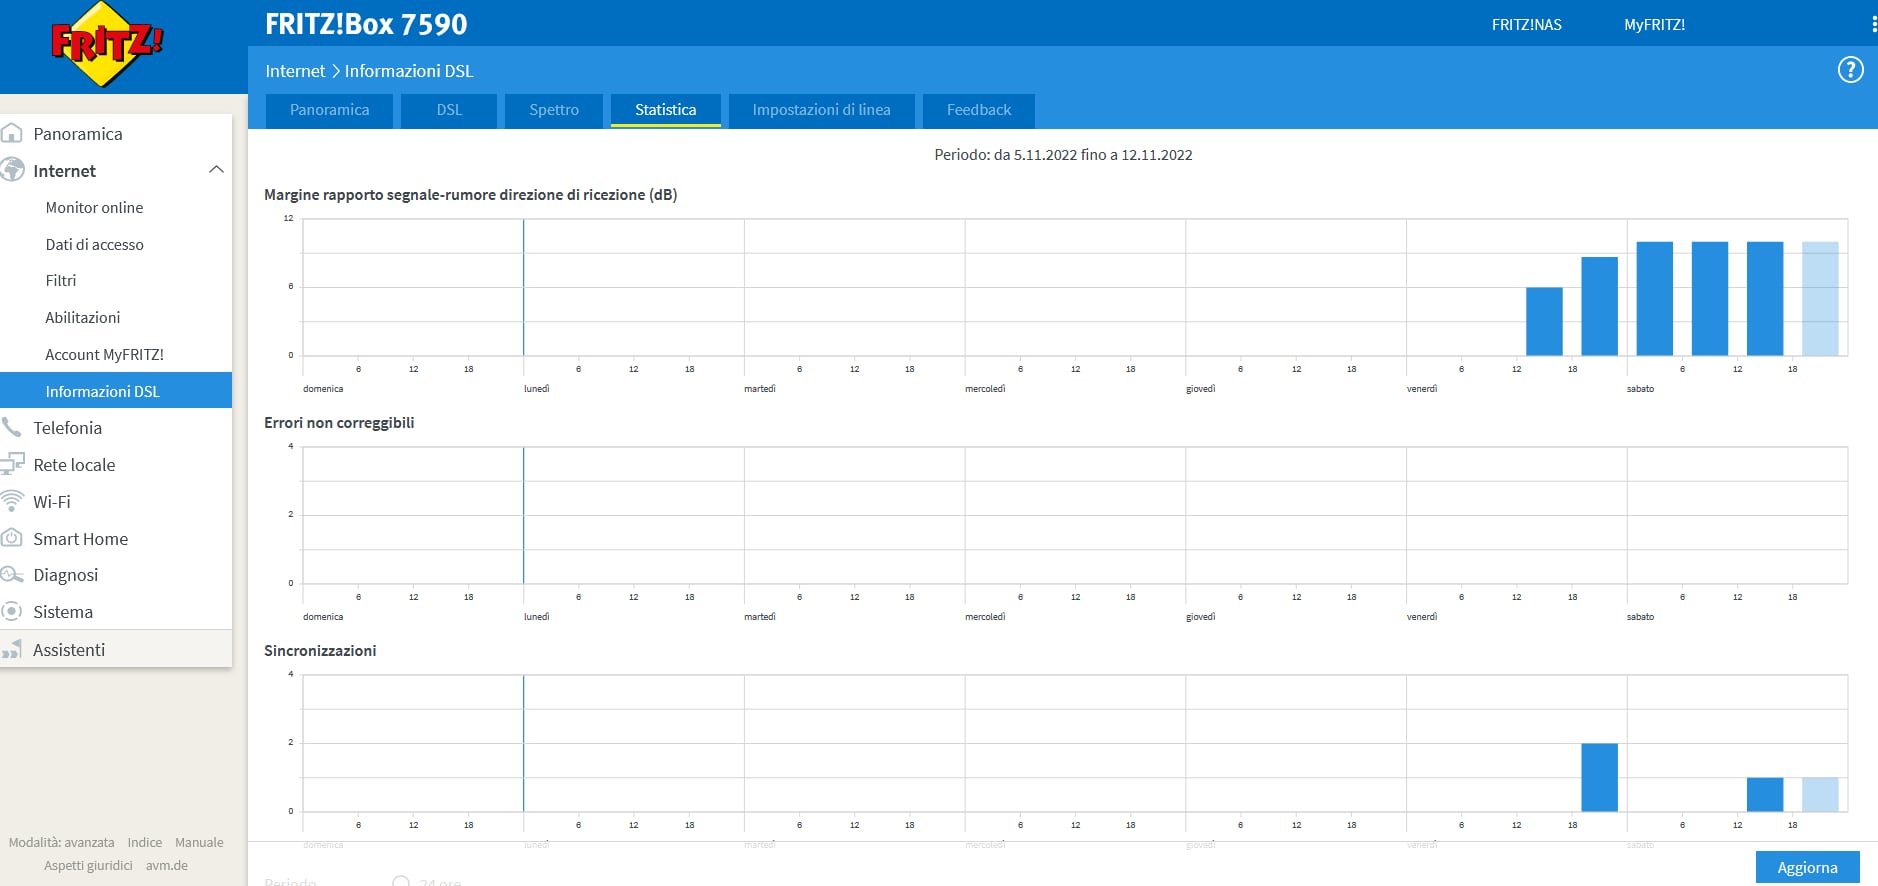
Task: Open the Impostazioni di linea tab
Action: click(x=821, y=110)
